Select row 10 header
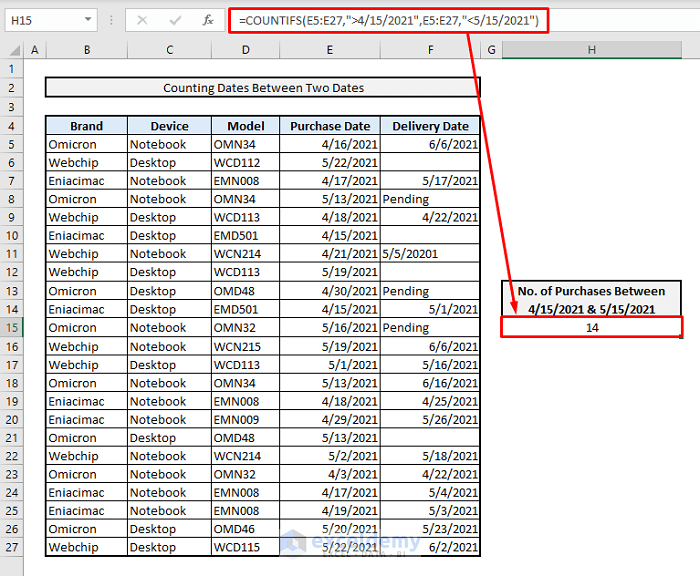 [x=12, y=235]
